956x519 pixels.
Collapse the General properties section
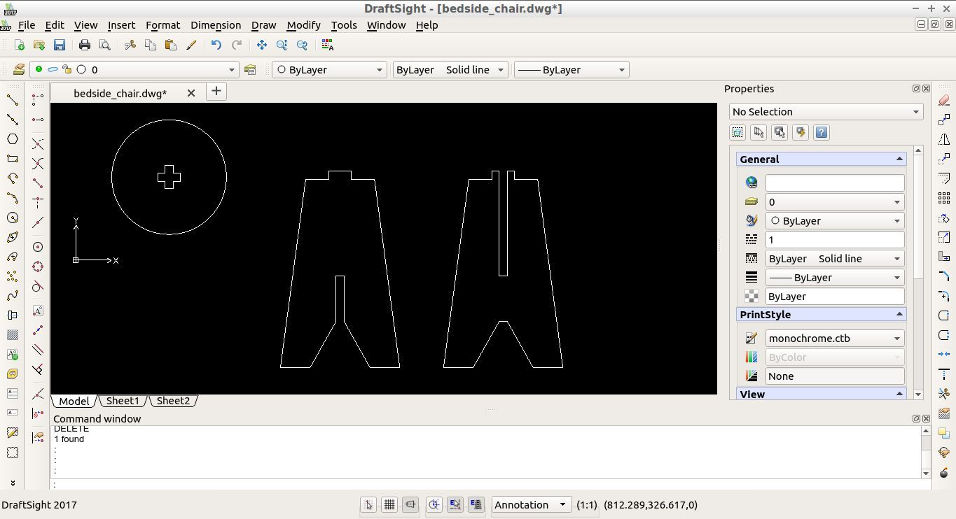pyautogui.click(x=899, y=159)
